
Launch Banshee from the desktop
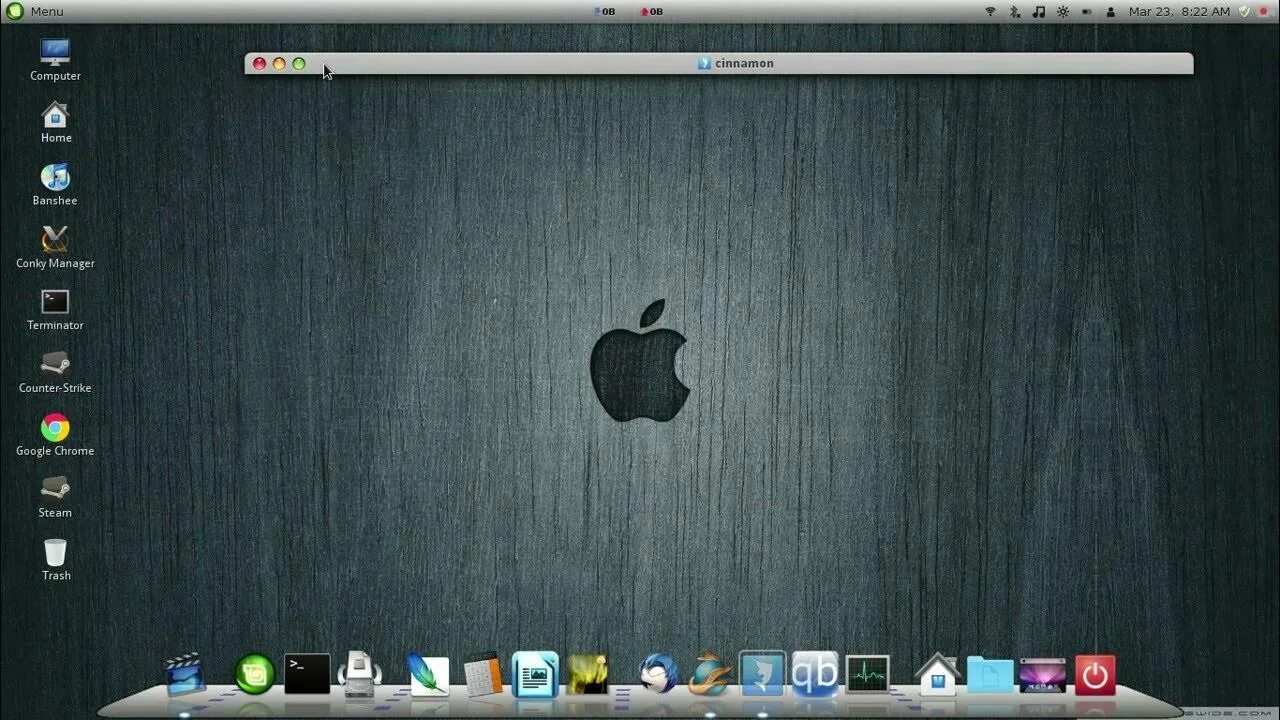point(55,186)
